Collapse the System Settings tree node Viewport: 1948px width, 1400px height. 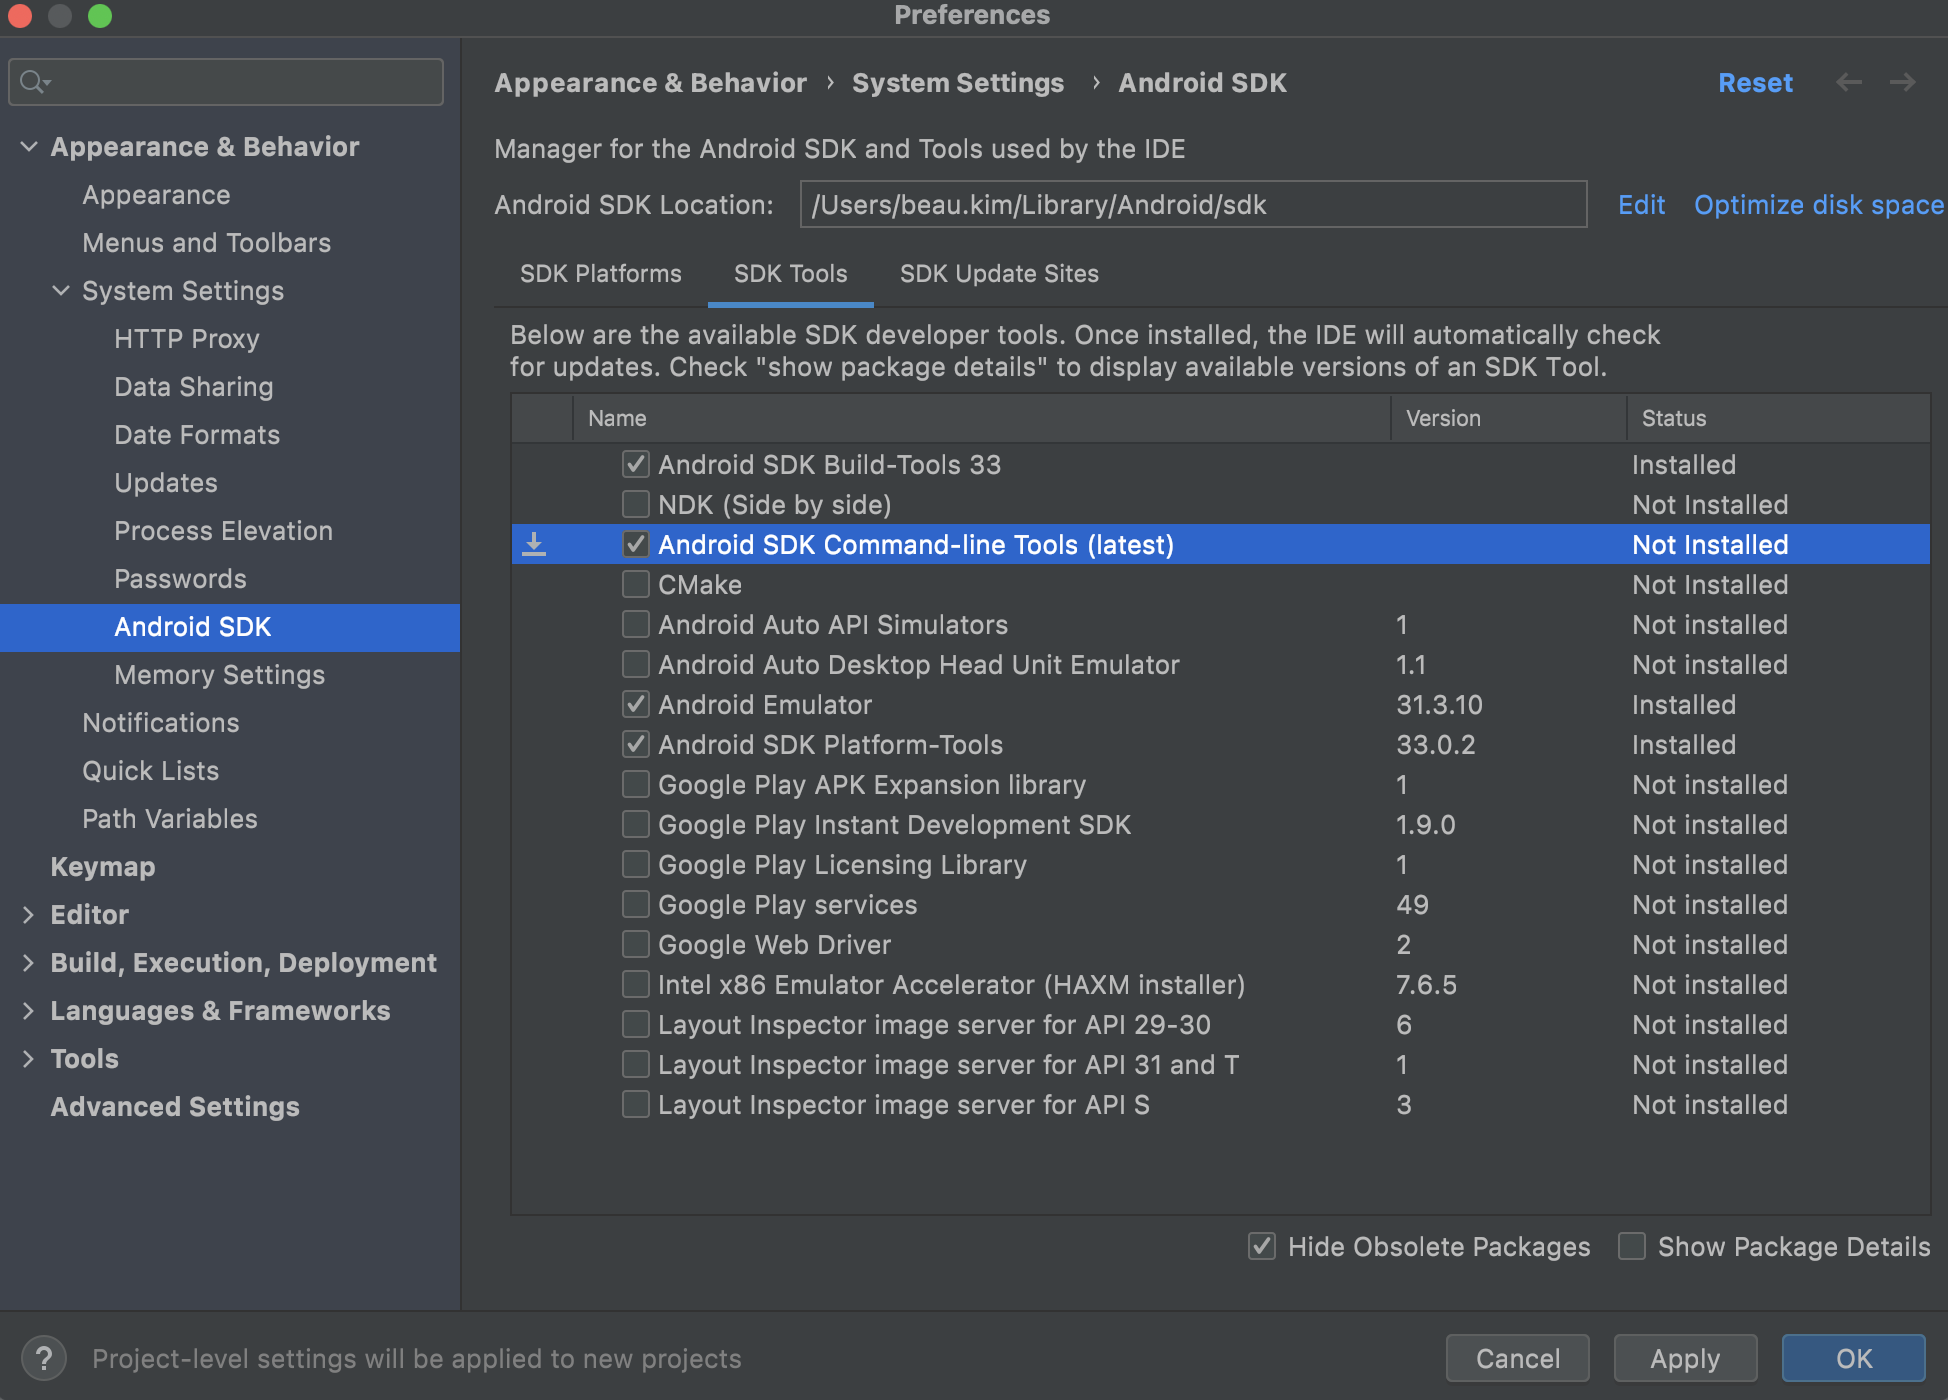click(61, 291)
